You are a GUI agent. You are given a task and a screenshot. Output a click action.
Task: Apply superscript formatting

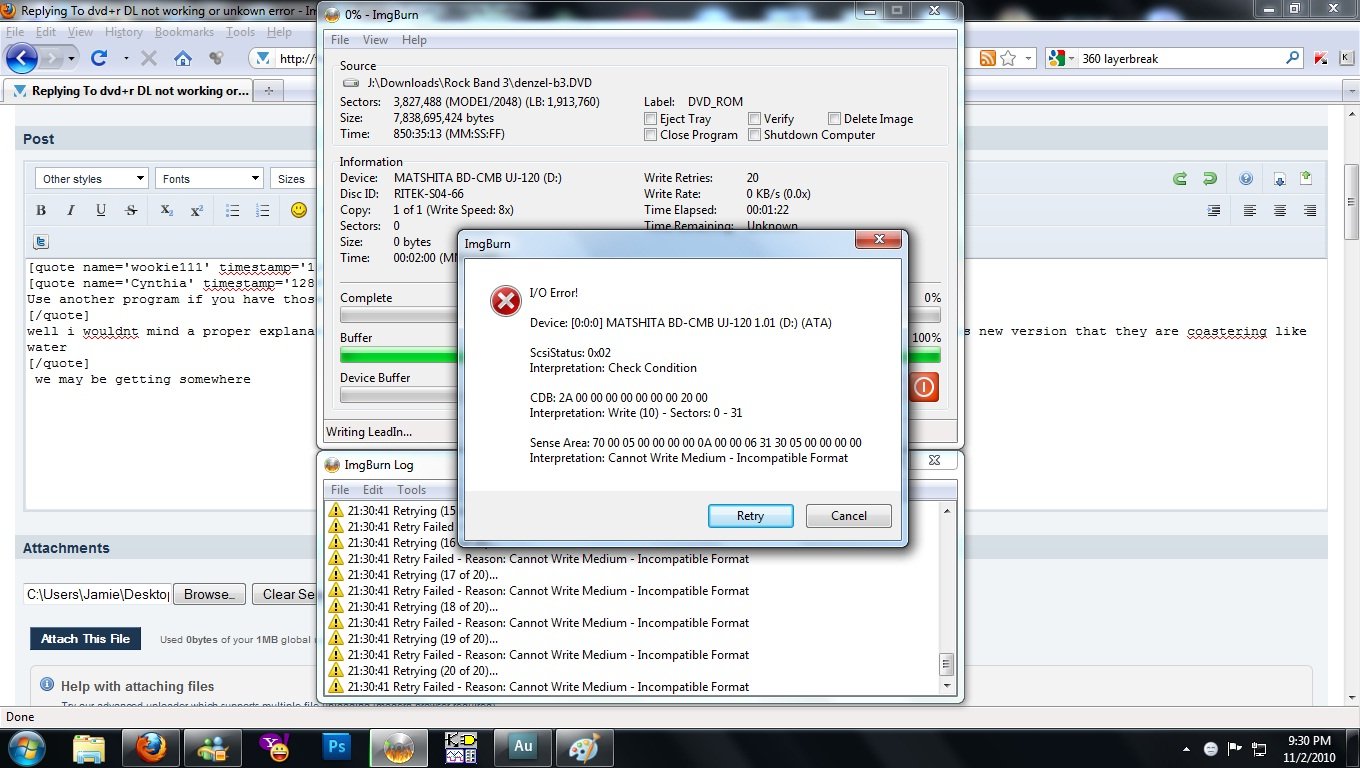[197, 210]
